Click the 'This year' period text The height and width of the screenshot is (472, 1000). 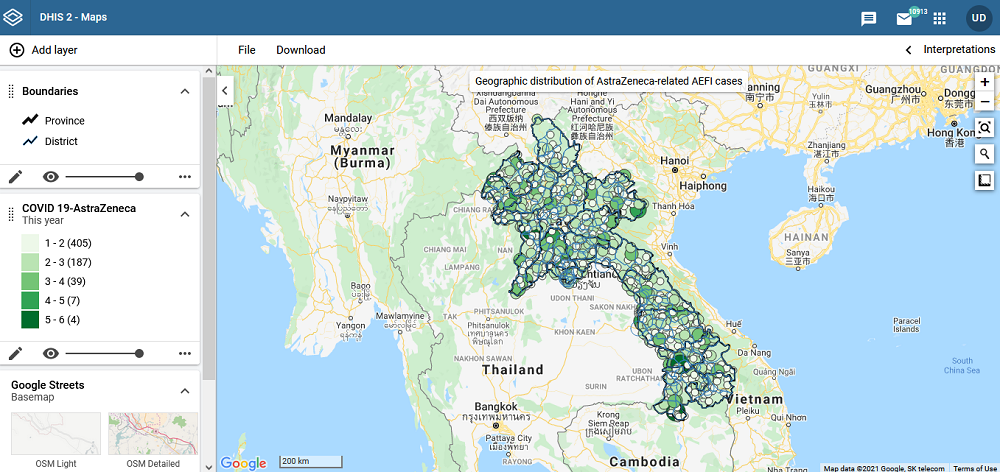(43, 221)
